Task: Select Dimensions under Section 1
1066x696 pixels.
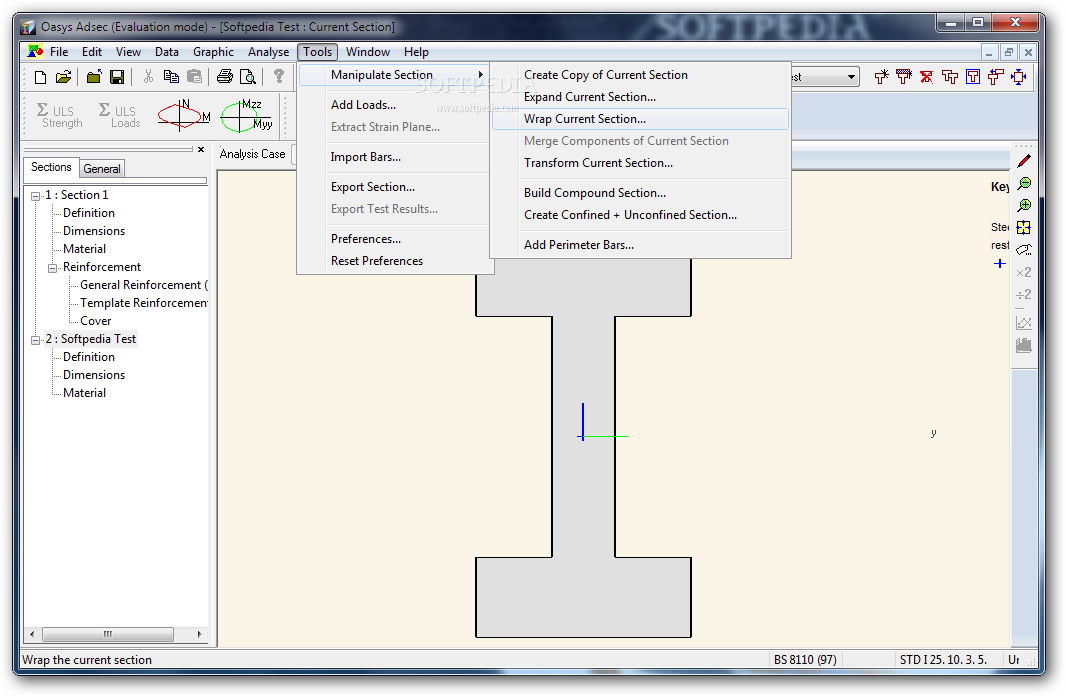Action: coord(94,231)
